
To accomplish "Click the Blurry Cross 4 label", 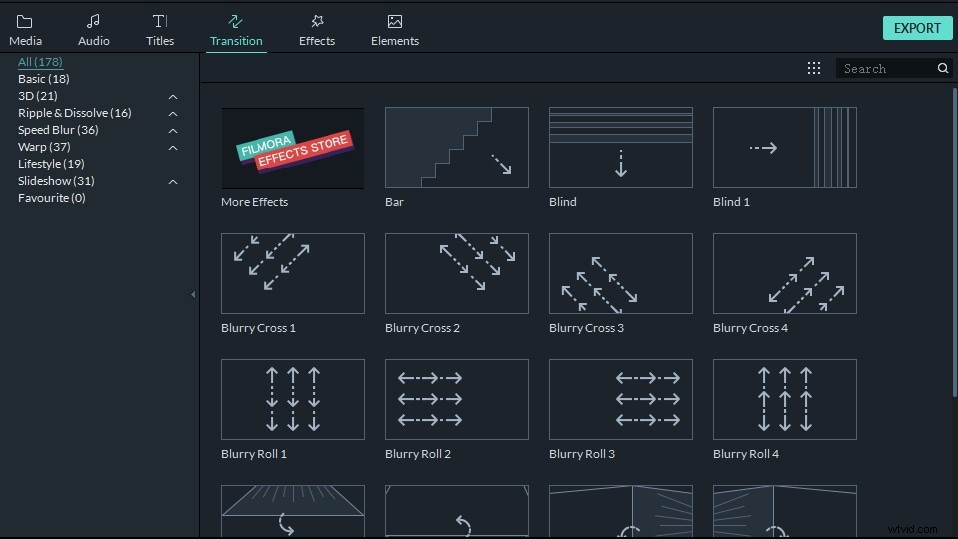I will click(750, 328).
